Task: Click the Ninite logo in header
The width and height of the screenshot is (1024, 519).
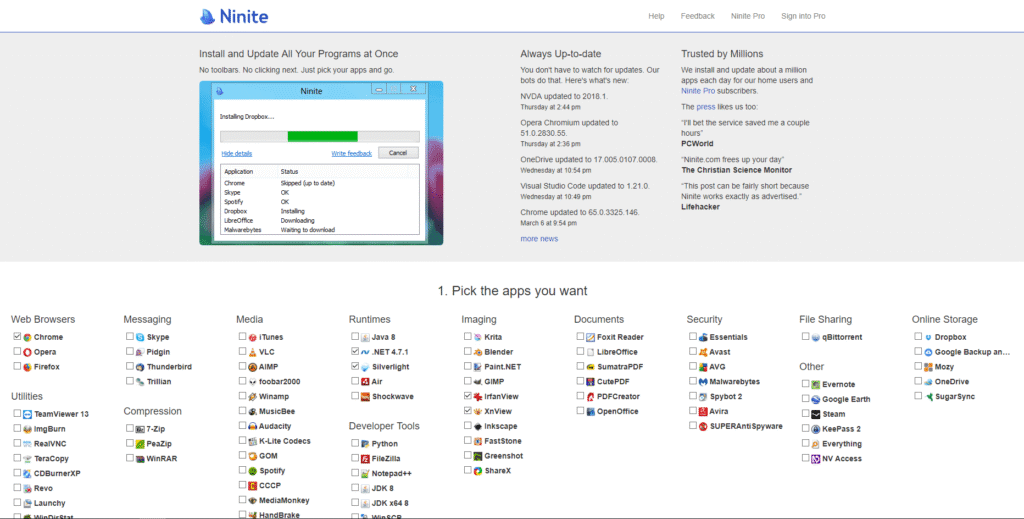Action: point(234,16)
